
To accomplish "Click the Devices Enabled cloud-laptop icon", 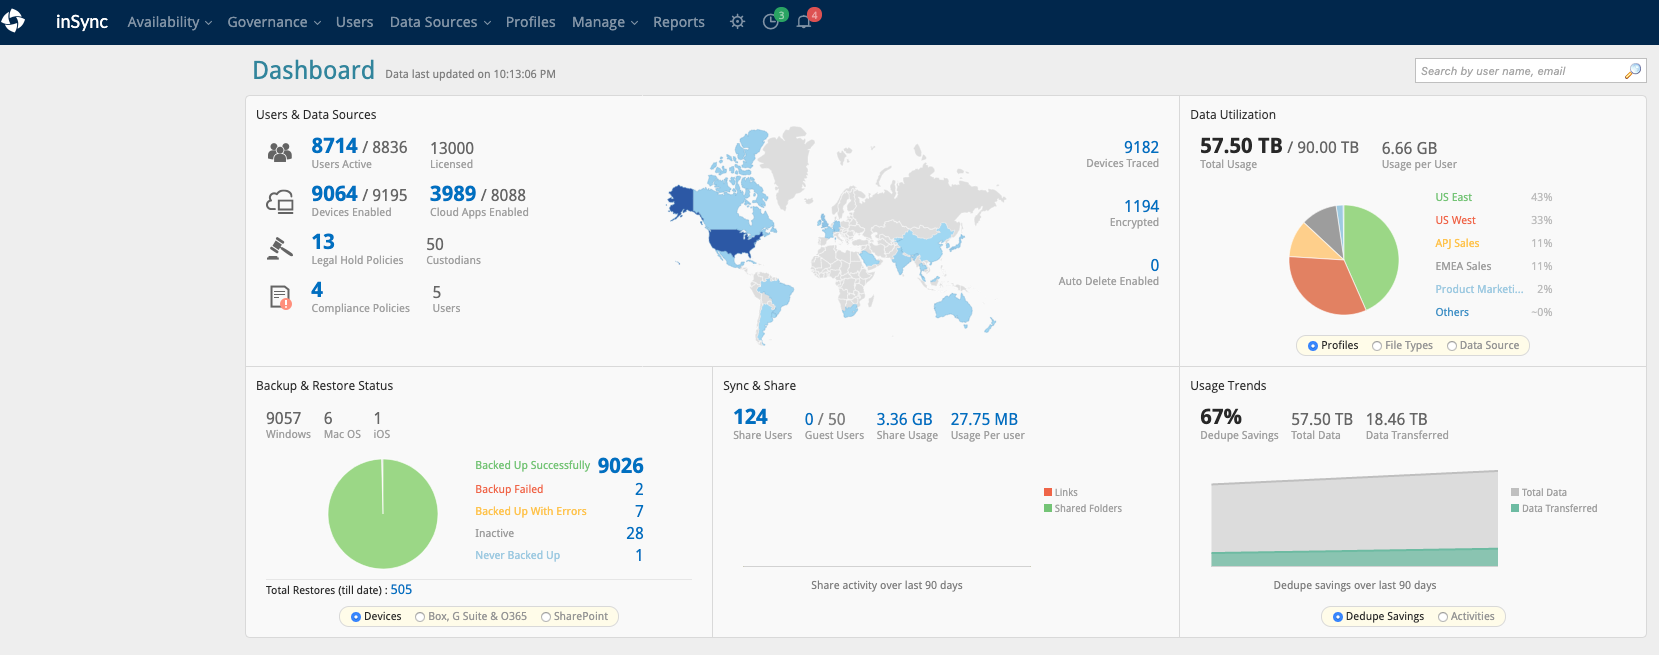I will point(280,202).
